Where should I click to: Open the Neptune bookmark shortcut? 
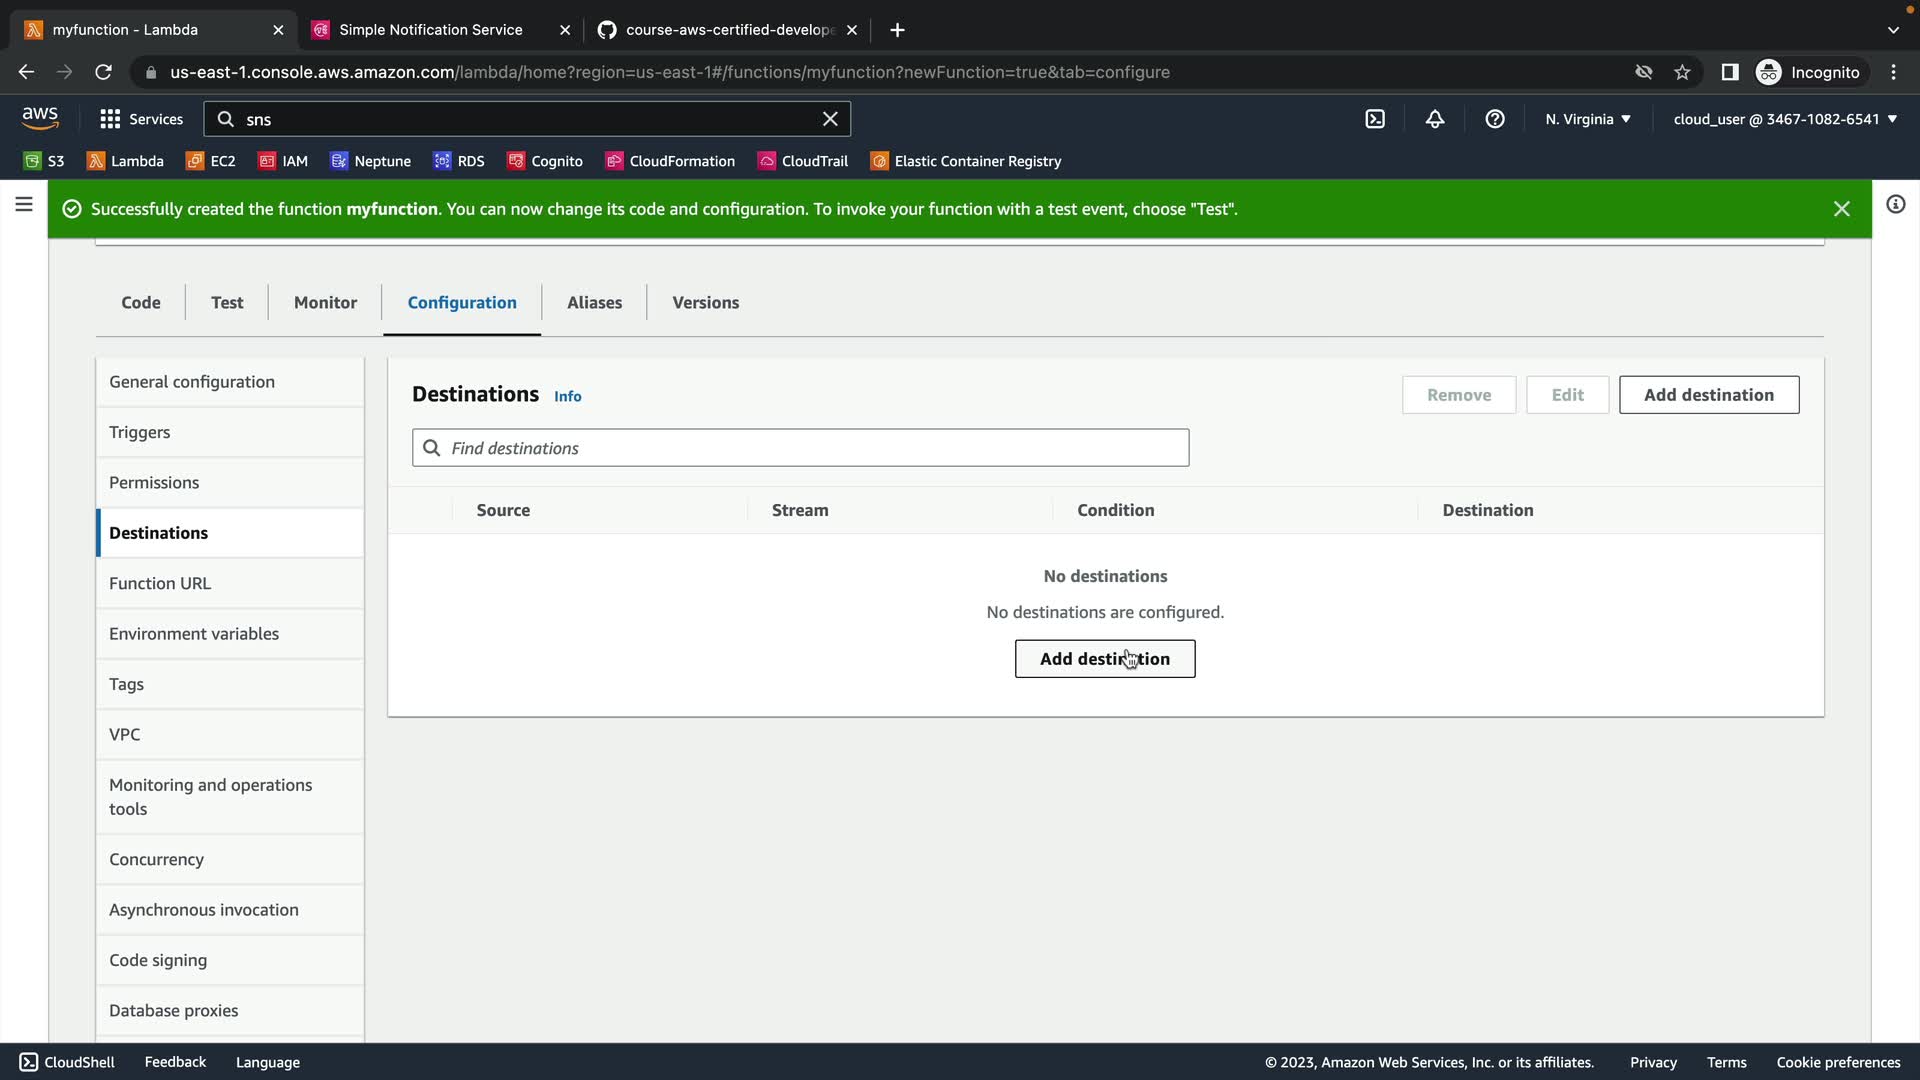371,161
